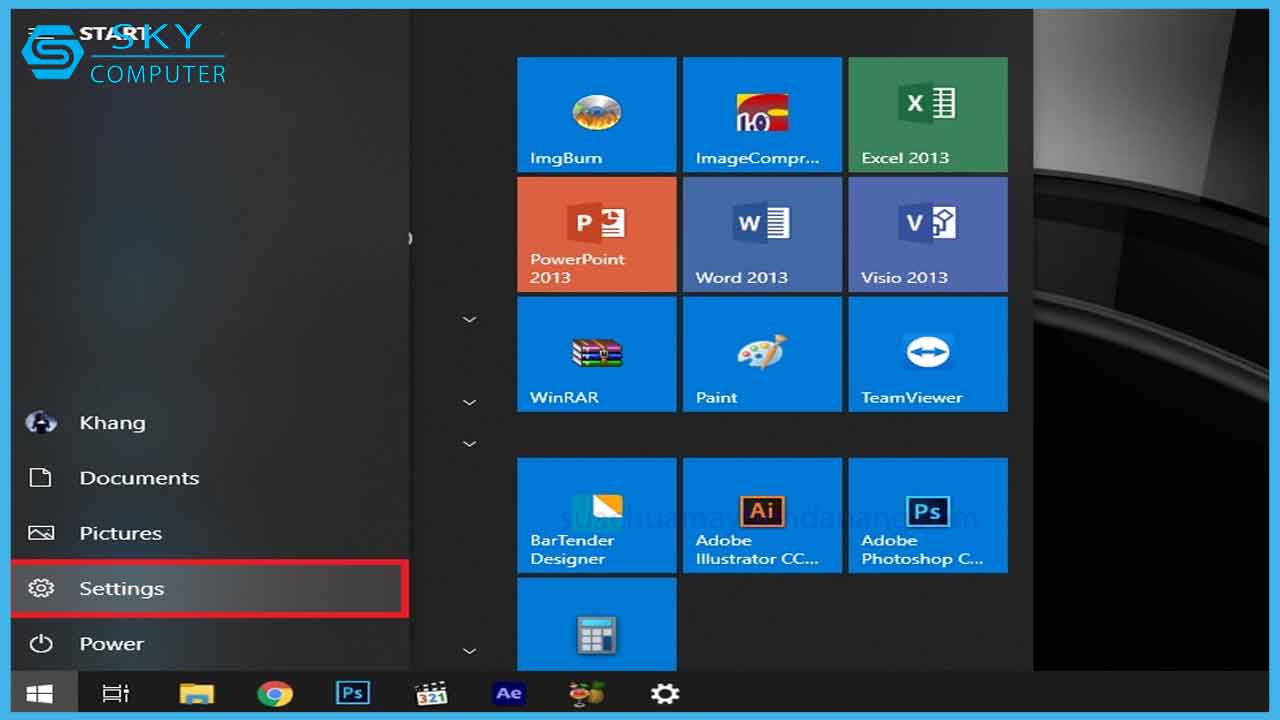Expand the chevron beside the Paint row

click(x=469, y=402)
